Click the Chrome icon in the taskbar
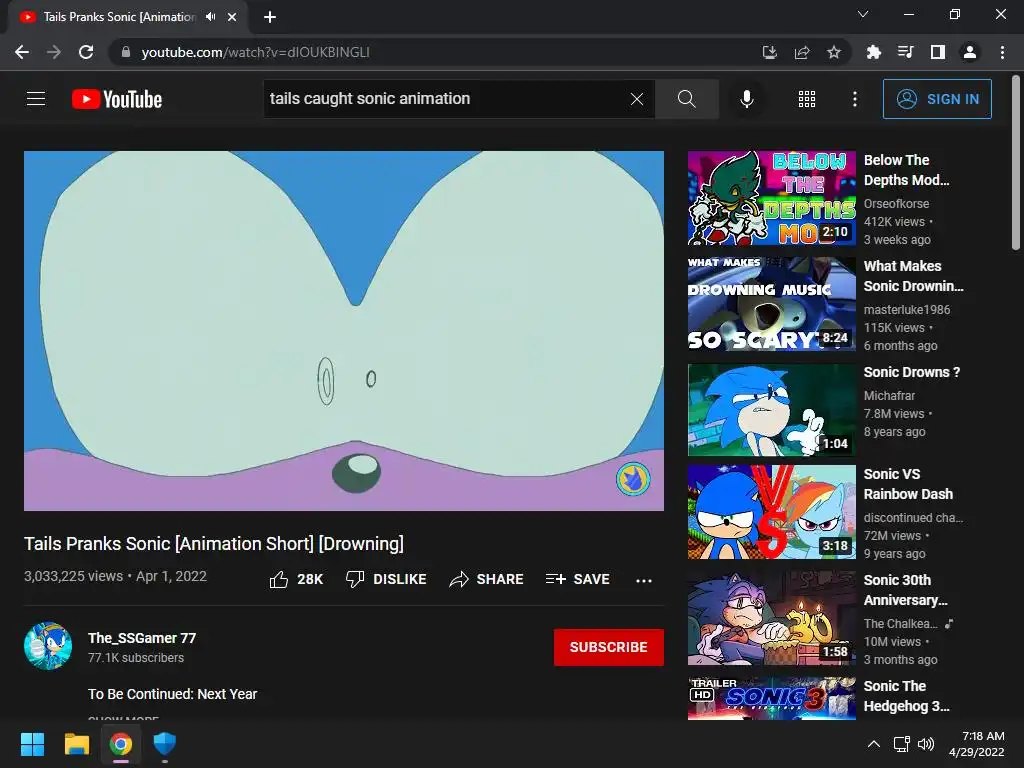 [121, 744]
